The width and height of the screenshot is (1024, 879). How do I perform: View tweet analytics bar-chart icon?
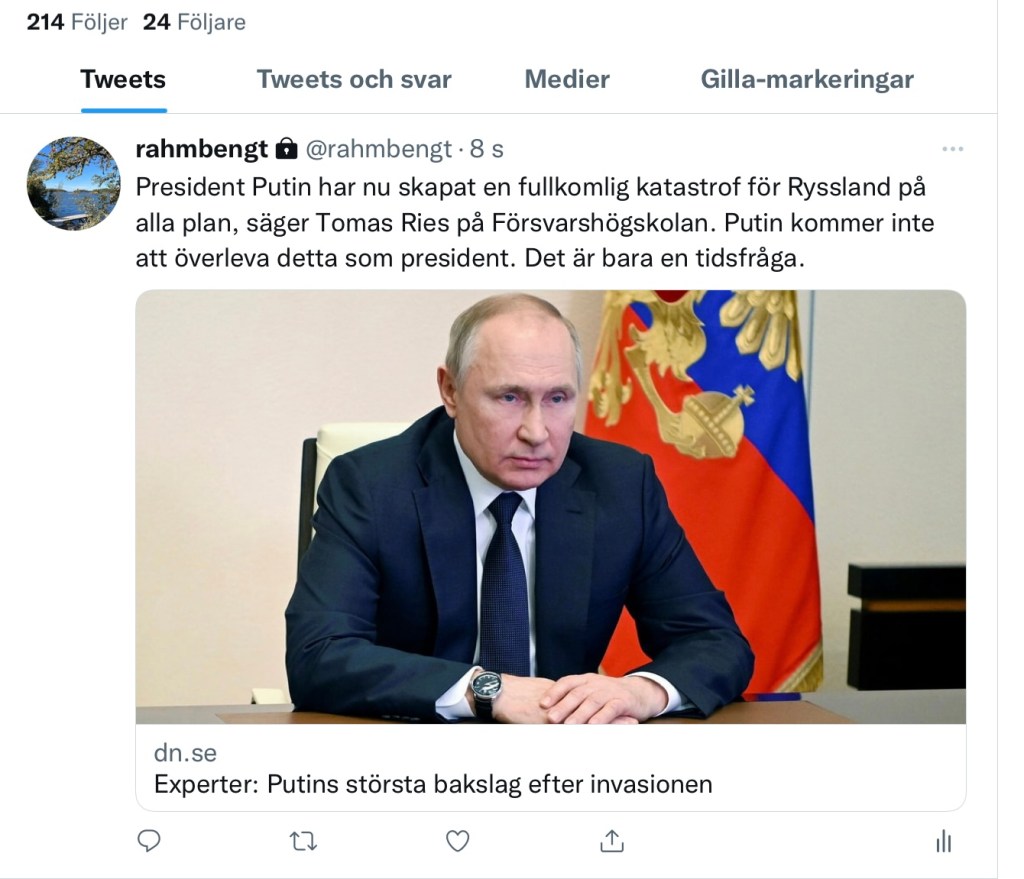click(x=943, y=841)
